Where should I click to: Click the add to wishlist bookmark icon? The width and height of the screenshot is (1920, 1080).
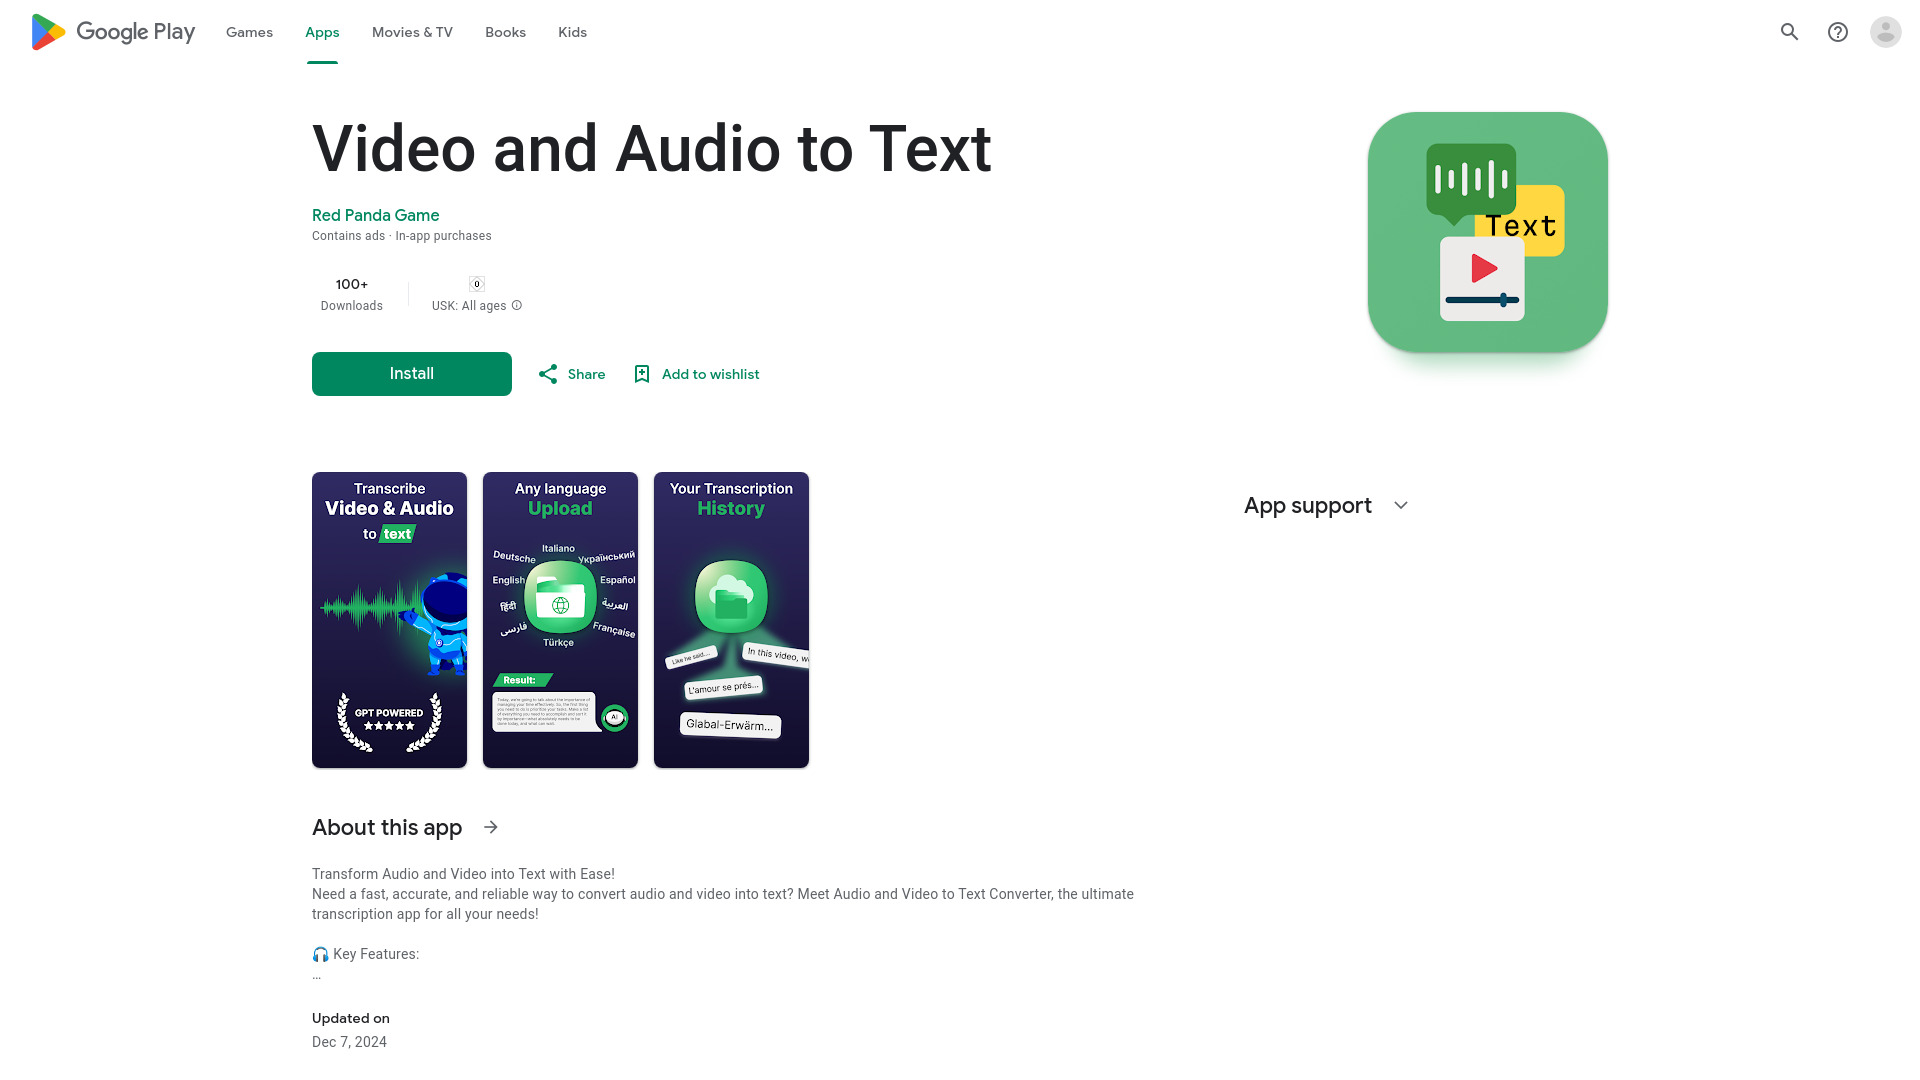[x=641, y=373]
